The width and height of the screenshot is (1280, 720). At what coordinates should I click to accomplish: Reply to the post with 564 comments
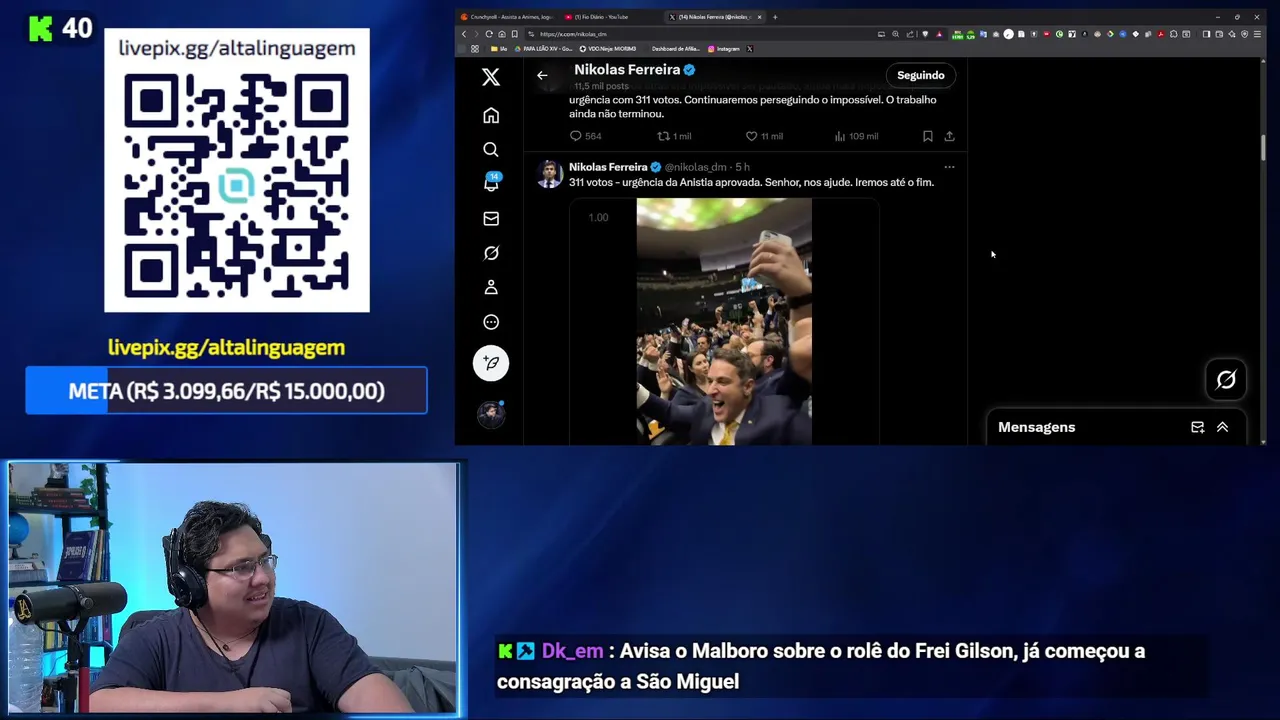tap(585, 136)
